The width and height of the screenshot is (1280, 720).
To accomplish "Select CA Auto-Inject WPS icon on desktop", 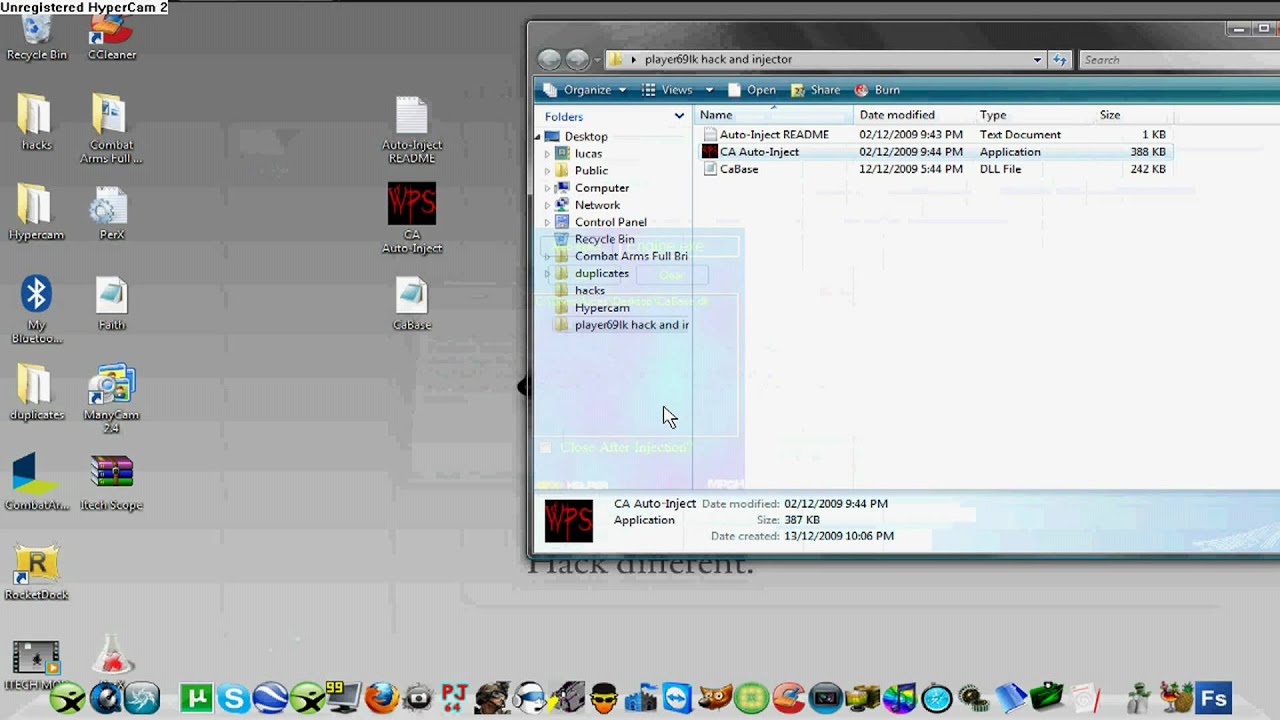I will coord(411,216).
